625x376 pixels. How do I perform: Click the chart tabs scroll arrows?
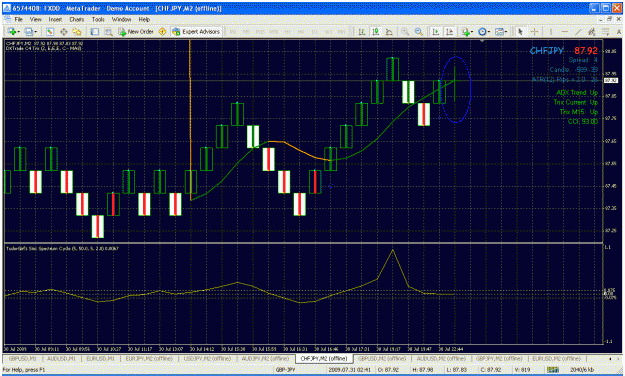[x=614, y=359]
